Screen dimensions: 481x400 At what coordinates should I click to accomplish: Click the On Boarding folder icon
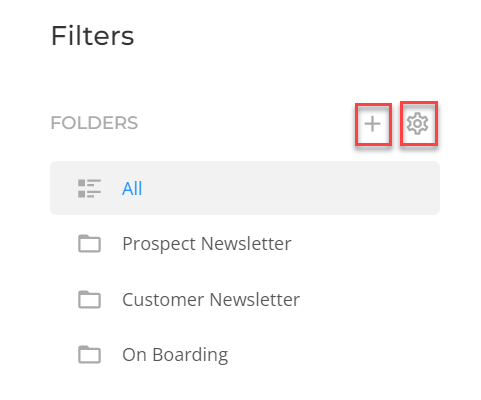[x=89, y=354]
